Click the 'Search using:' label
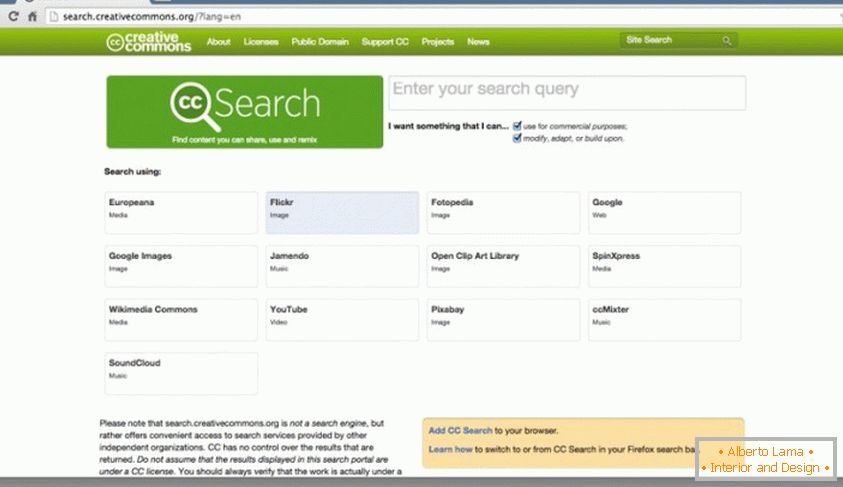 tap(133, 172)
